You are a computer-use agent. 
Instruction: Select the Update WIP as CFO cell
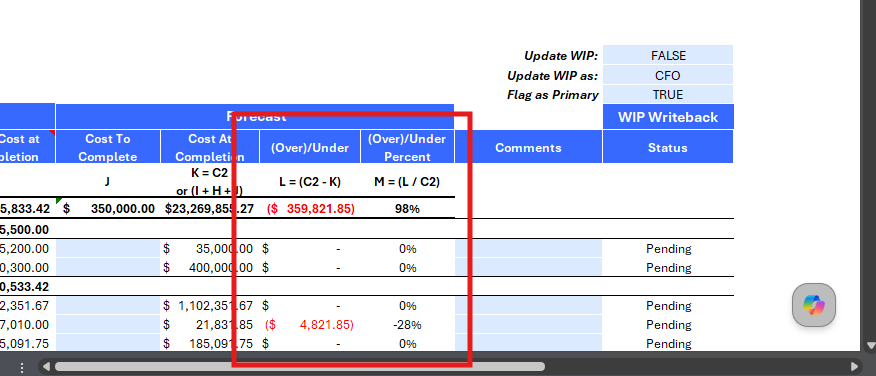[x=668, y=75]
